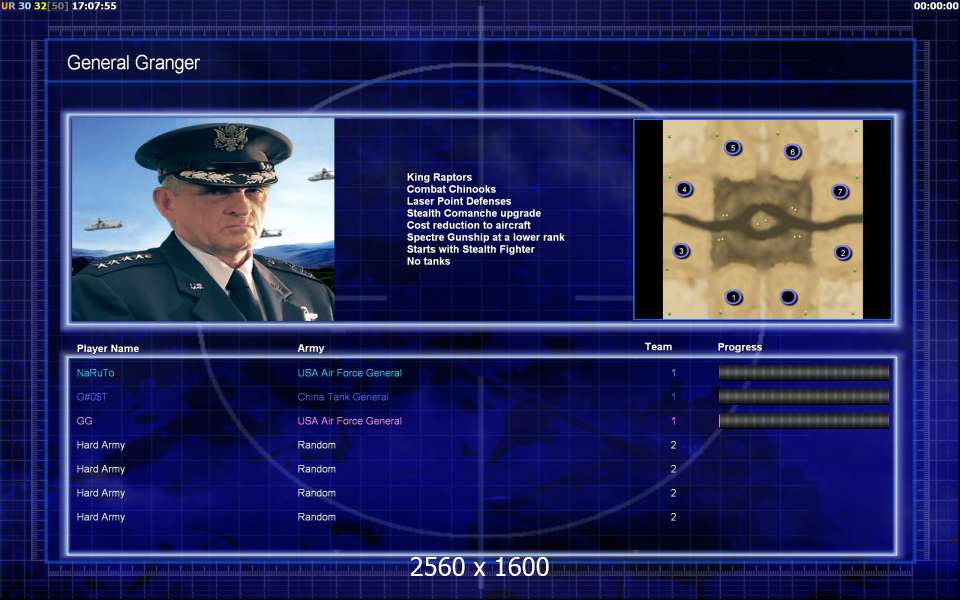Click the 00:00:00 elapsed timer
Screen dimensions: 960x600
click(936, 6)
